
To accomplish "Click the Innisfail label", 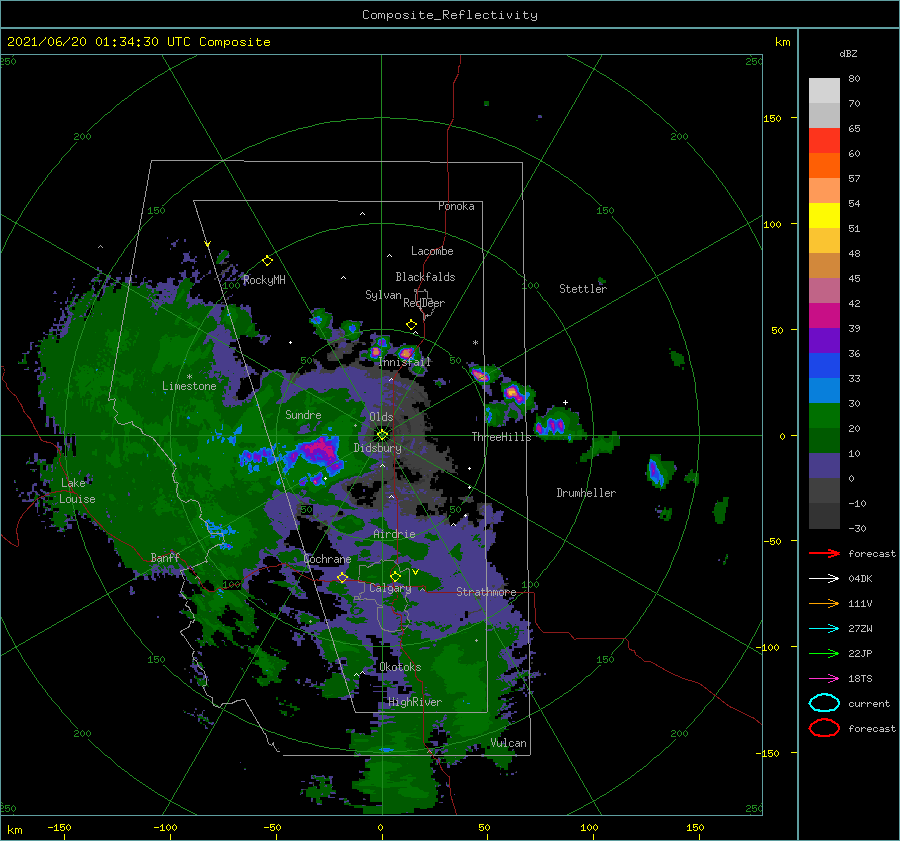I will click(404, 362).
